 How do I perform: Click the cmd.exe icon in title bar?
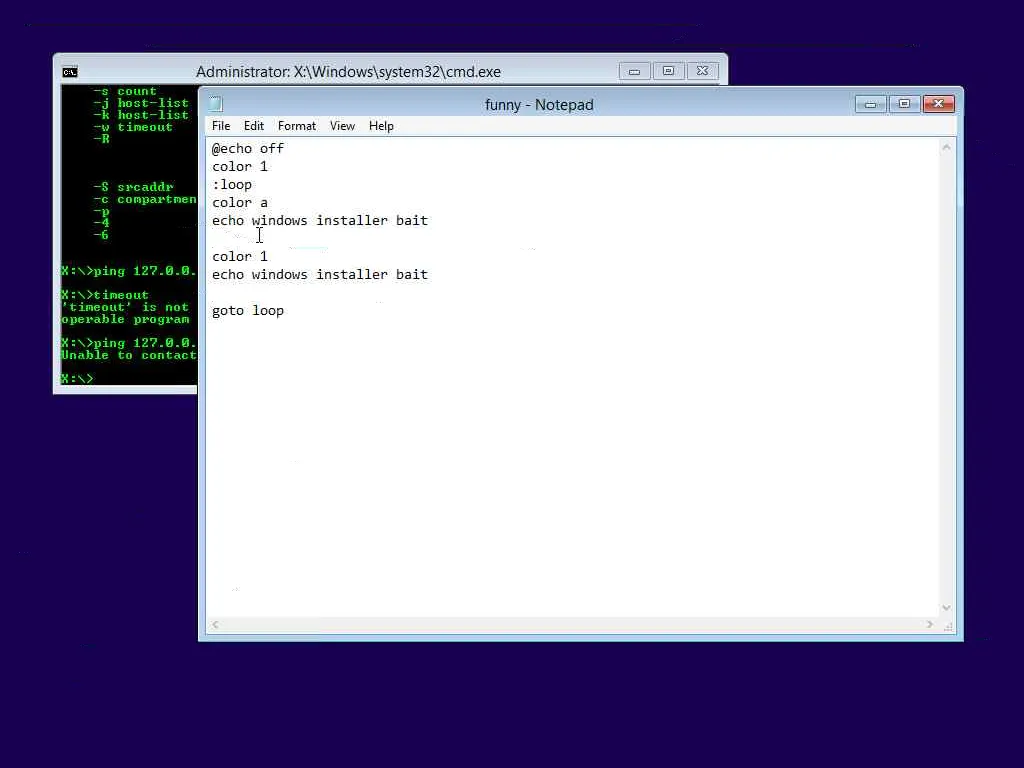pyautogui.click(x=70, y=72)
